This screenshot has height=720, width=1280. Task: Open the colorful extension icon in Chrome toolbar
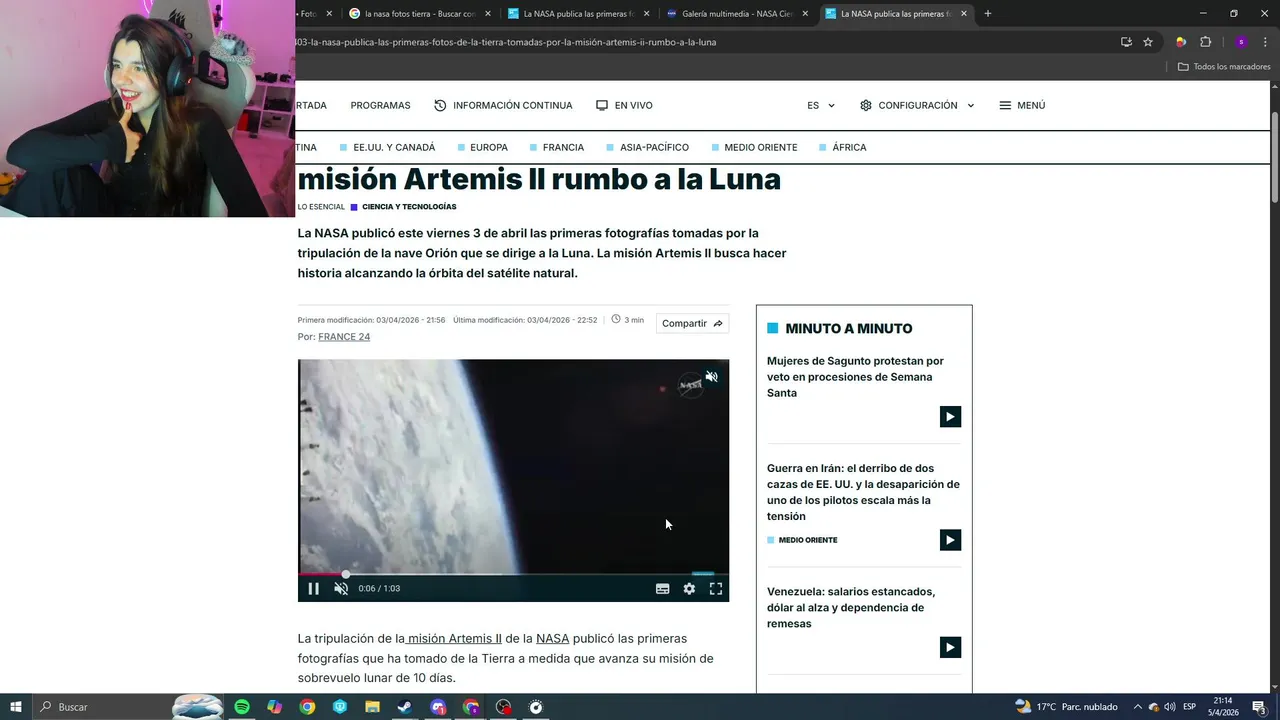1181,42
